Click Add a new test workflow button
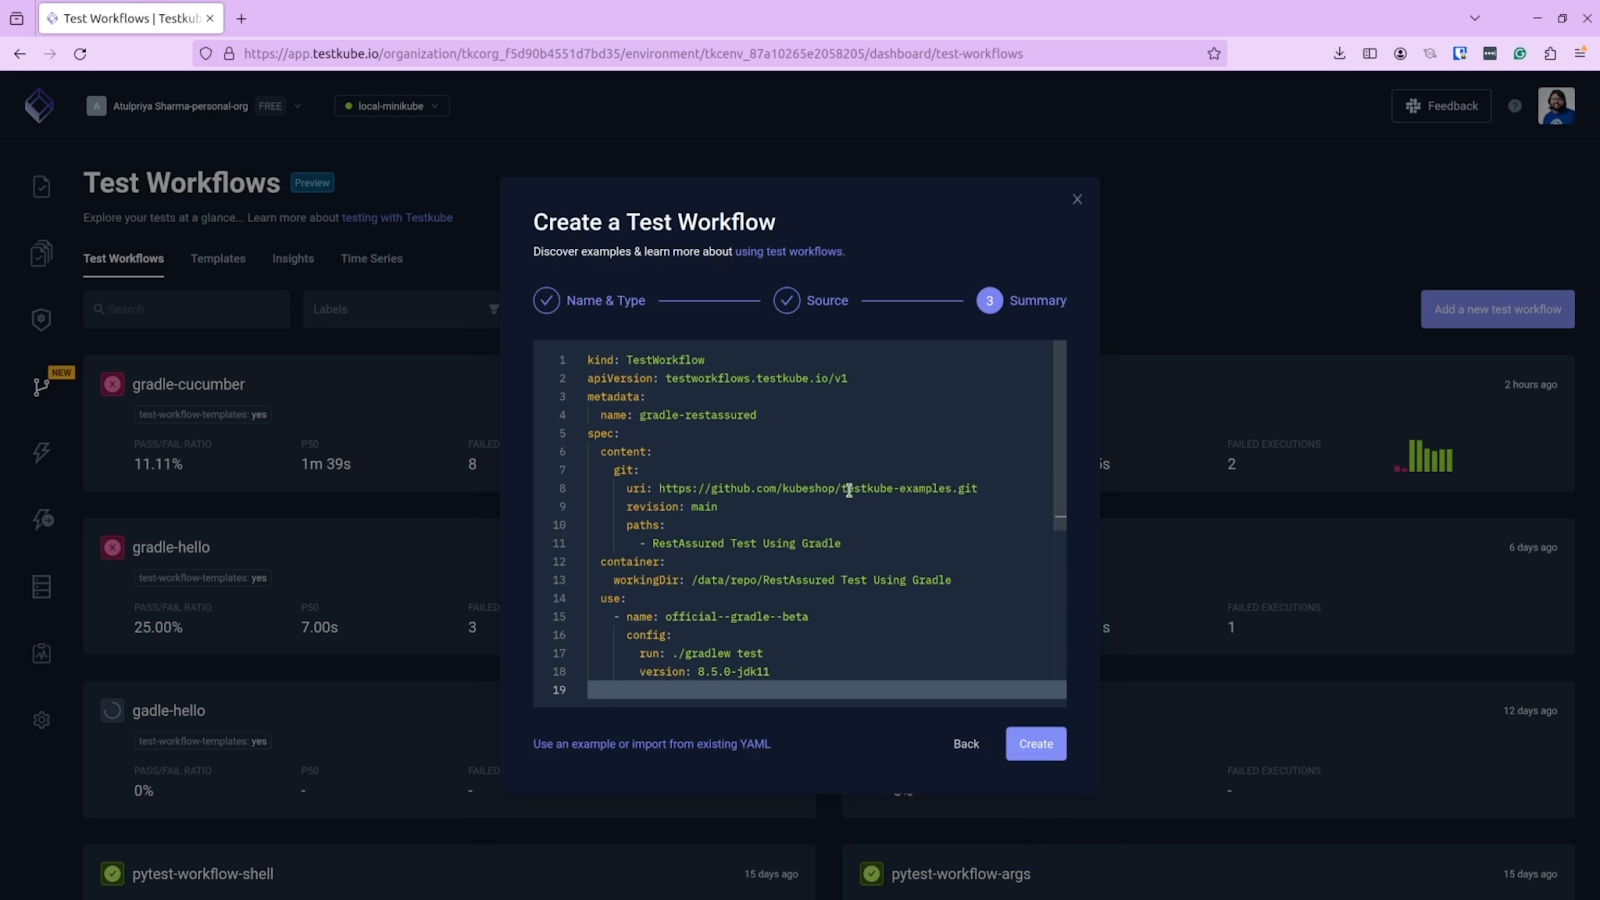 [x=1497, y=309]
